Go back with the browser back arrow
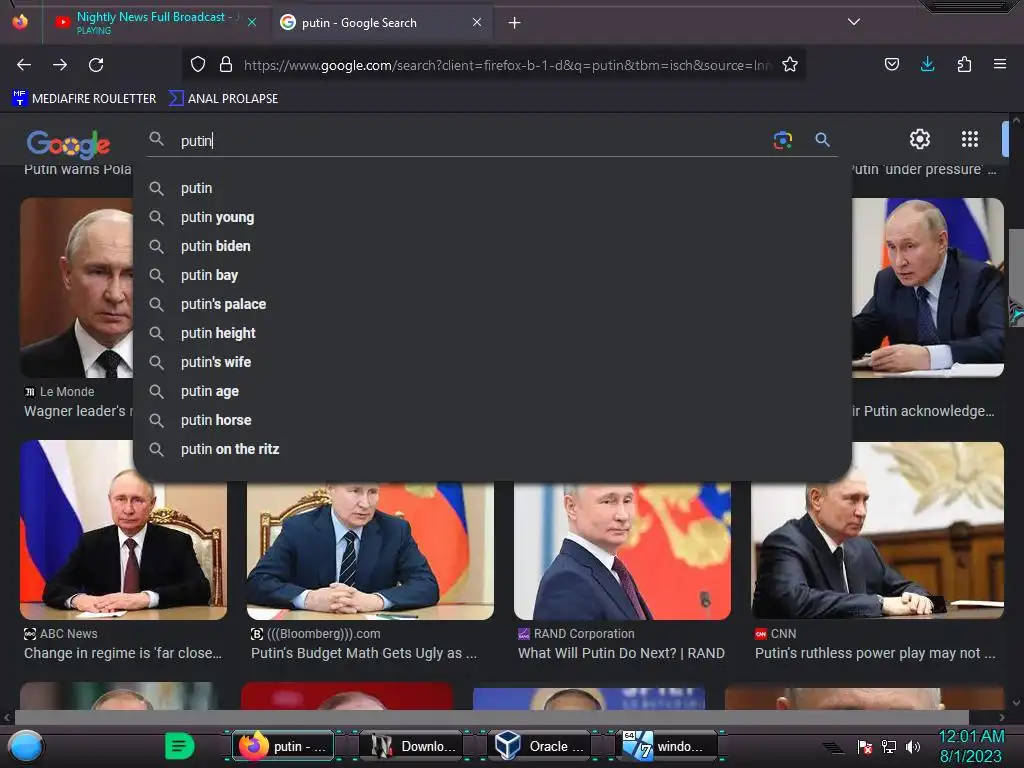 [x=24, y=65]
